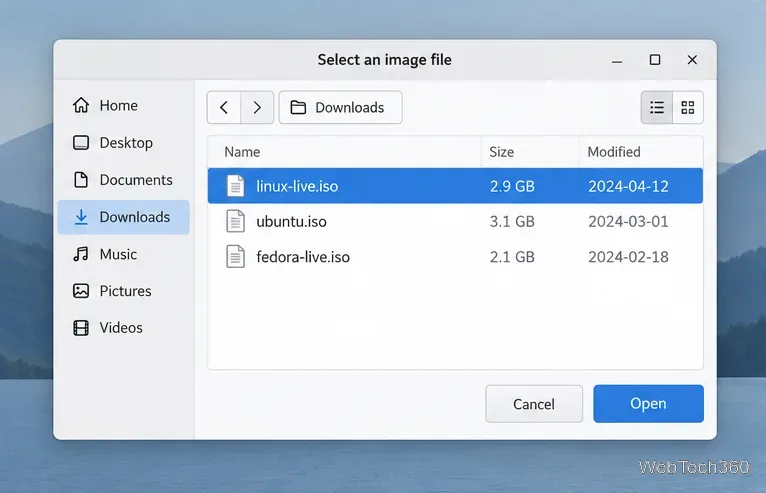Click the Music note icon
766x493 pixels.
coord(81,254)
